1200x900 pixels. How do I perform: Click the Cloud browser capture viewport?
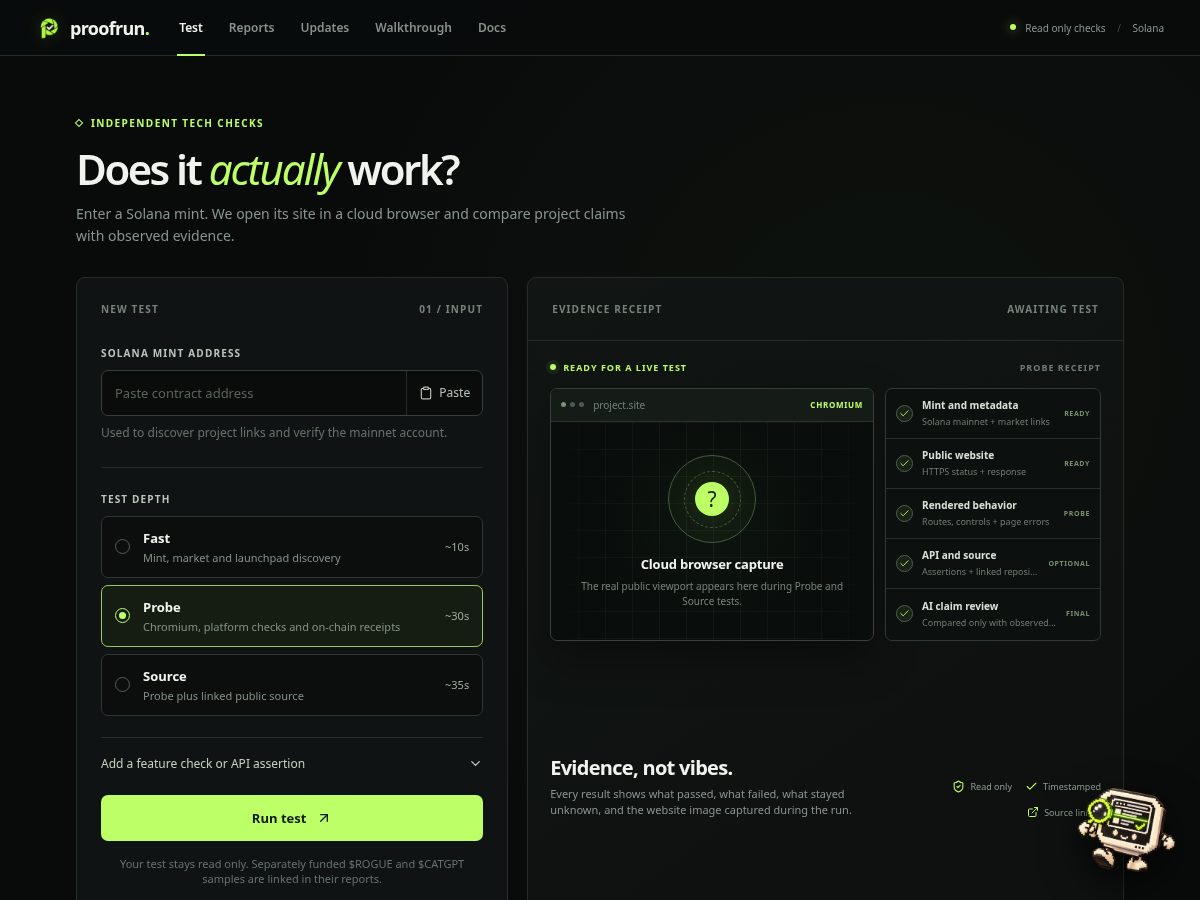[711, 530]
